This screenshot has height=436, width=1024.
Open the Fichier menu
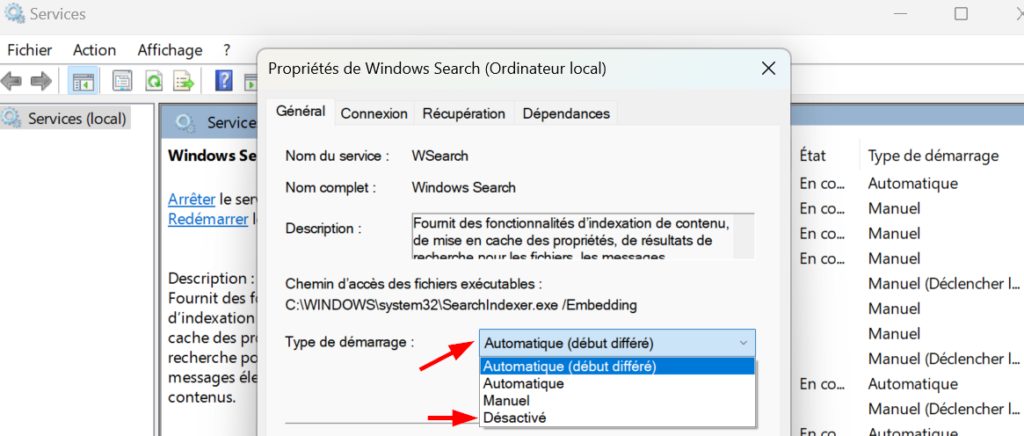point(29,50)
